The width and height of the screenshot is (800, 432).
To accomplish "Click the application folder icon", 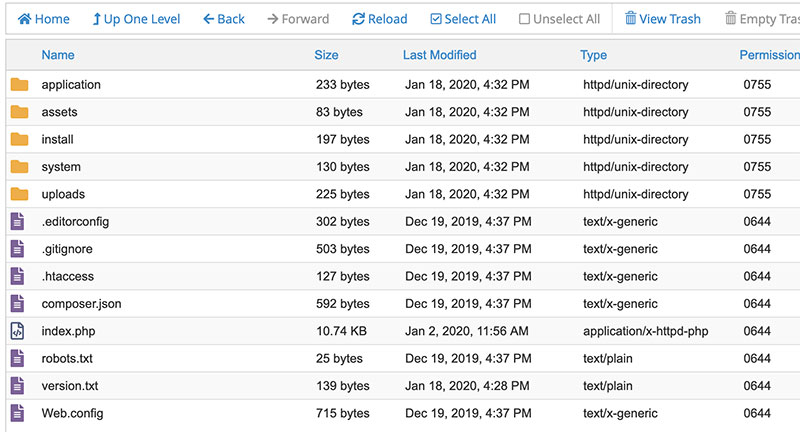I will click(19, 85).
